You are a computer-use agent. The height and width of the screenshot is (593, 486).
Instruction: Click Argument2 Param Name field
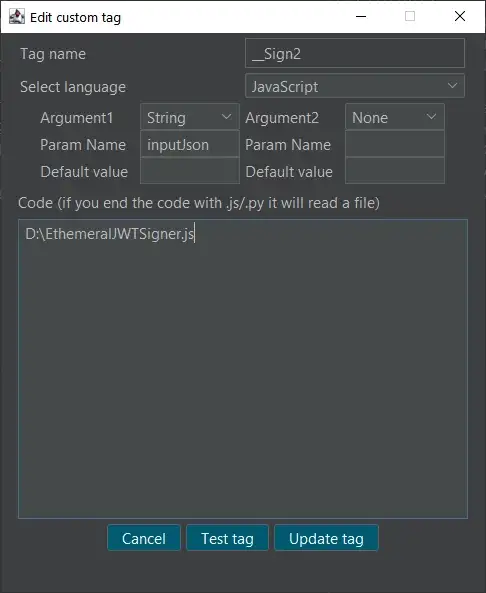(x=395, y=144)
